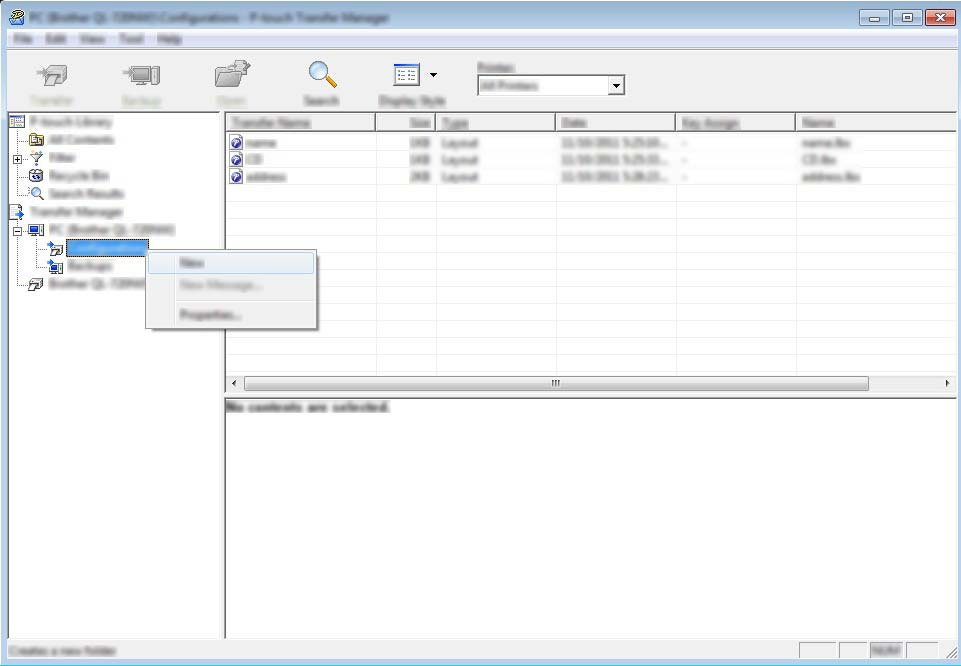Click the Recycle Bin icon
961x666 pixels.
[37, 176]
